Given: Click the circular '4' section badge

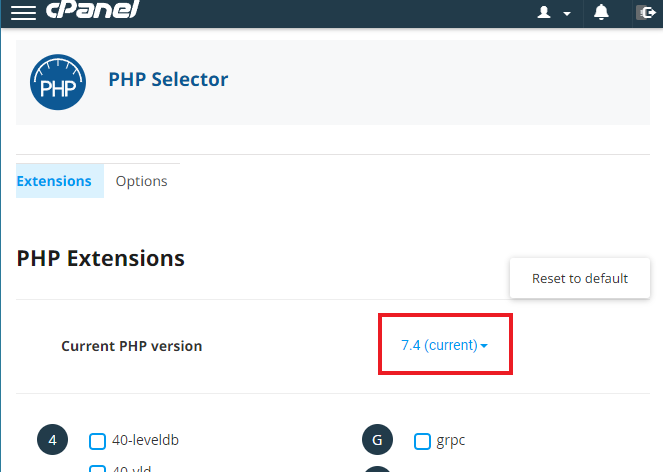Looking at the screenshot, I should tap(53, 440).
